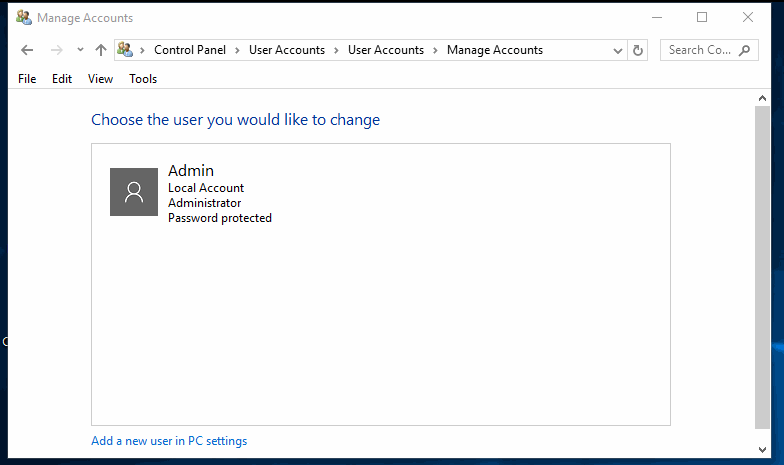Viewport: 784px width, 465px height.
Task: Click the Manage Accounts breadcrumb
Action: (495, 50)
